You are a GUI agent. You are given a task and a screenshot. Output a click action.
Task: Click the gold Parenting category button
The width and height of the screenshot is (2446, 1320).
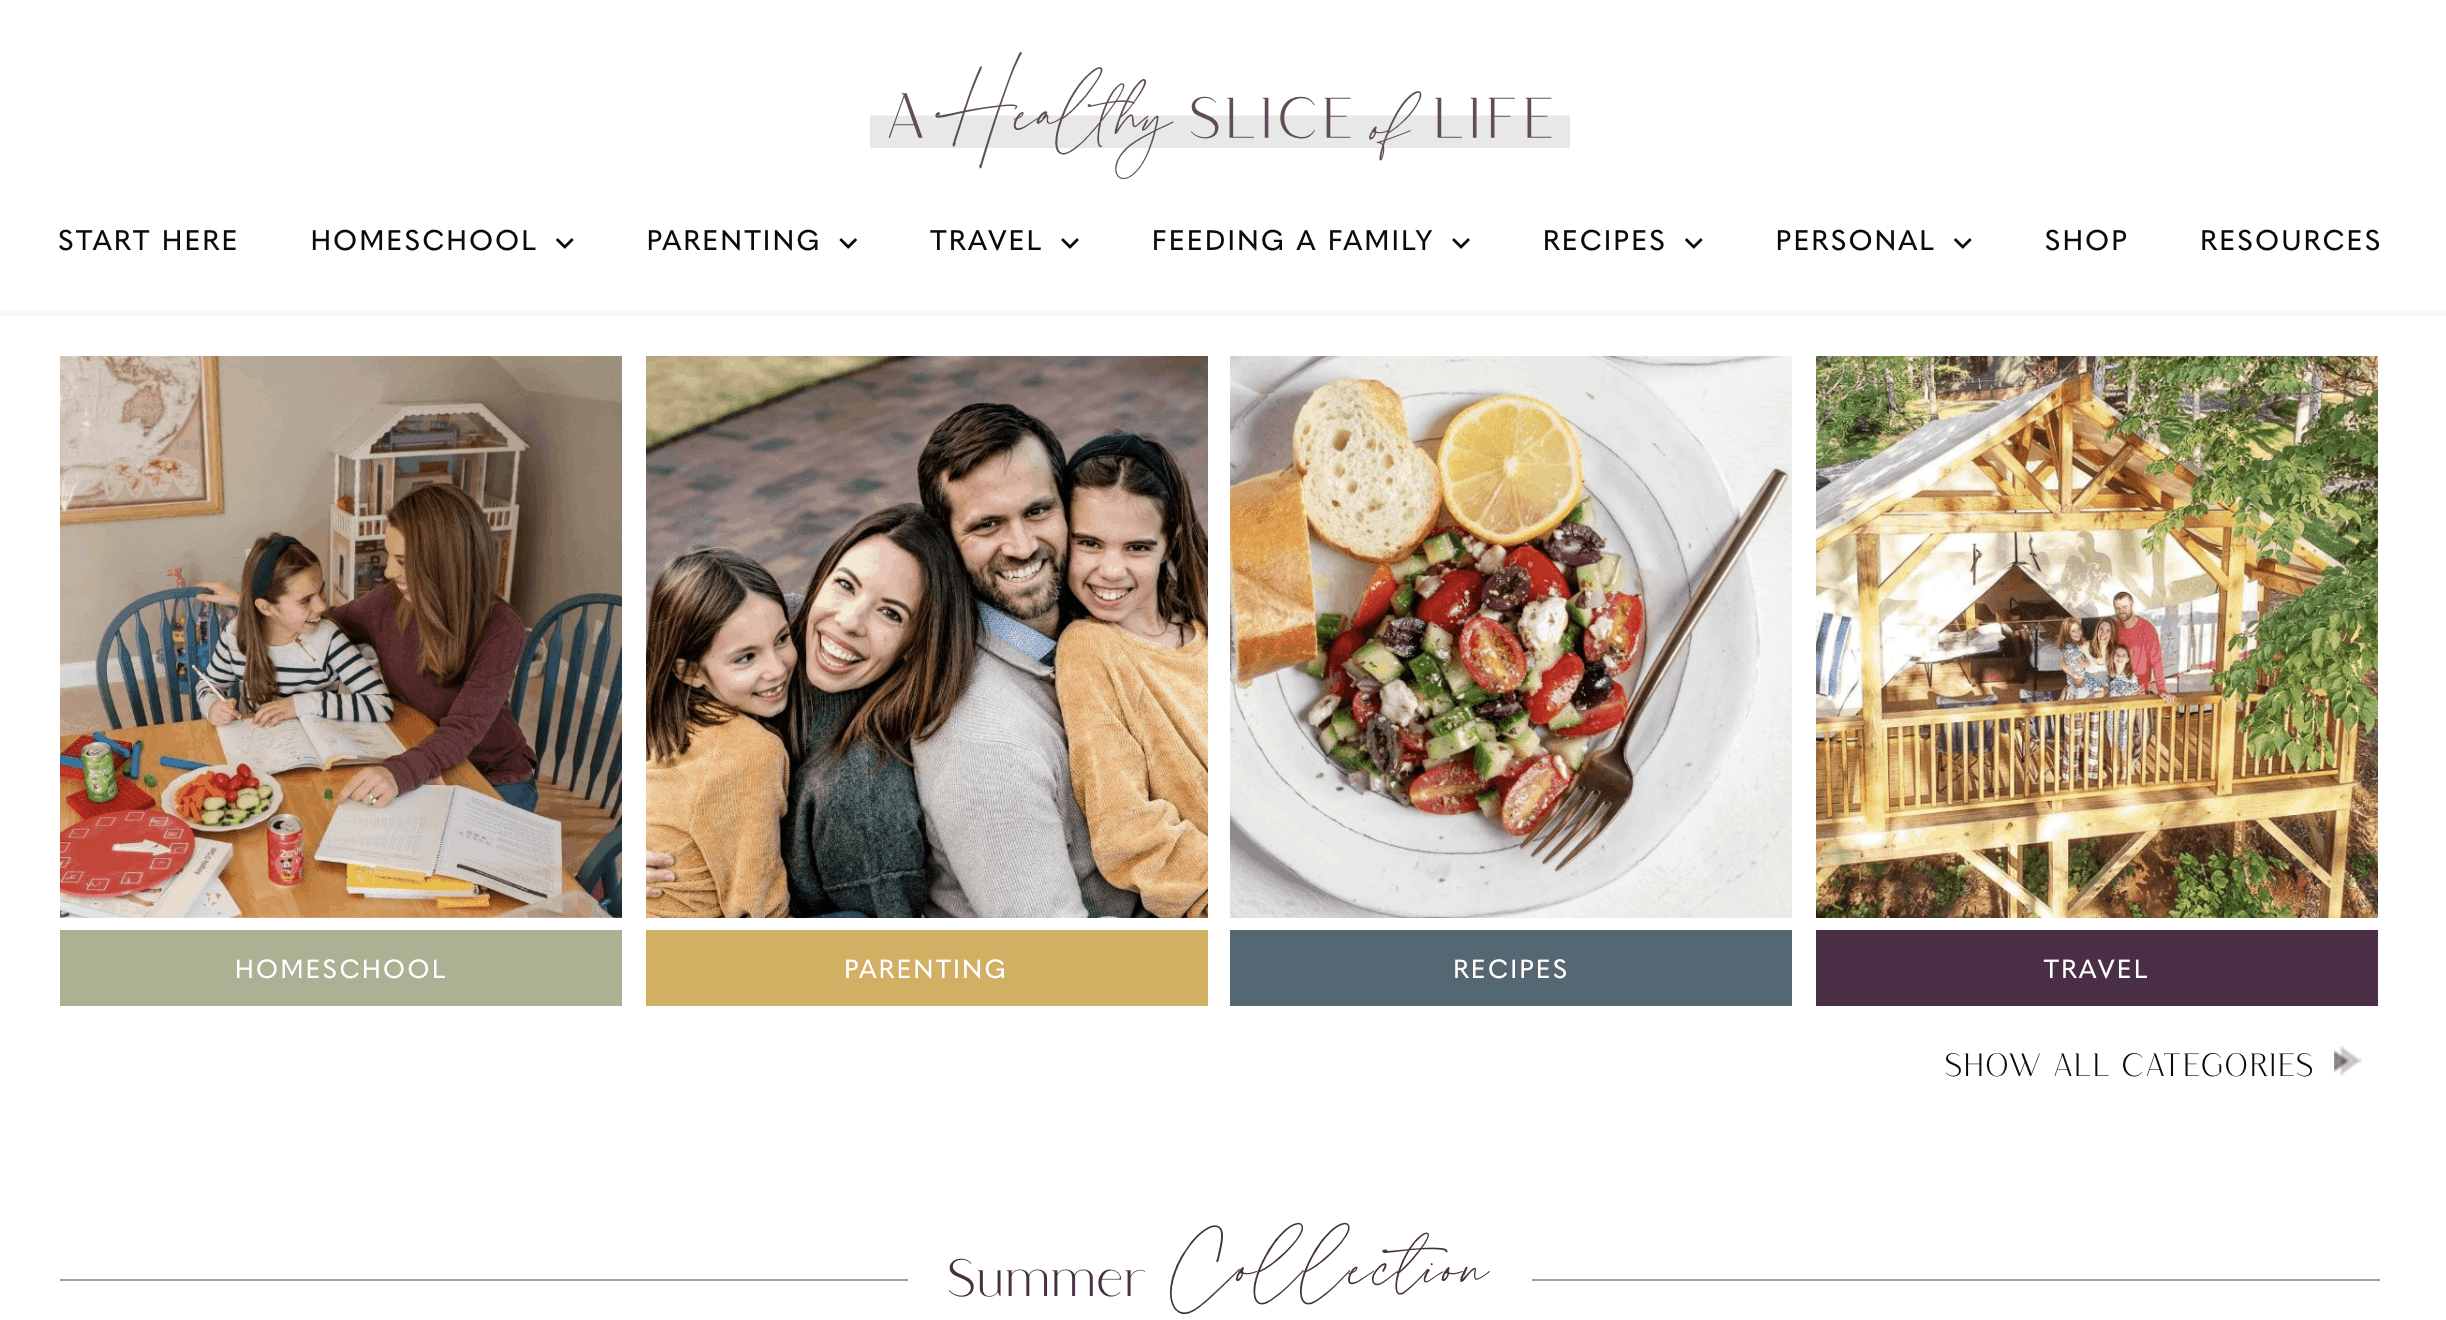pos(926,968)
